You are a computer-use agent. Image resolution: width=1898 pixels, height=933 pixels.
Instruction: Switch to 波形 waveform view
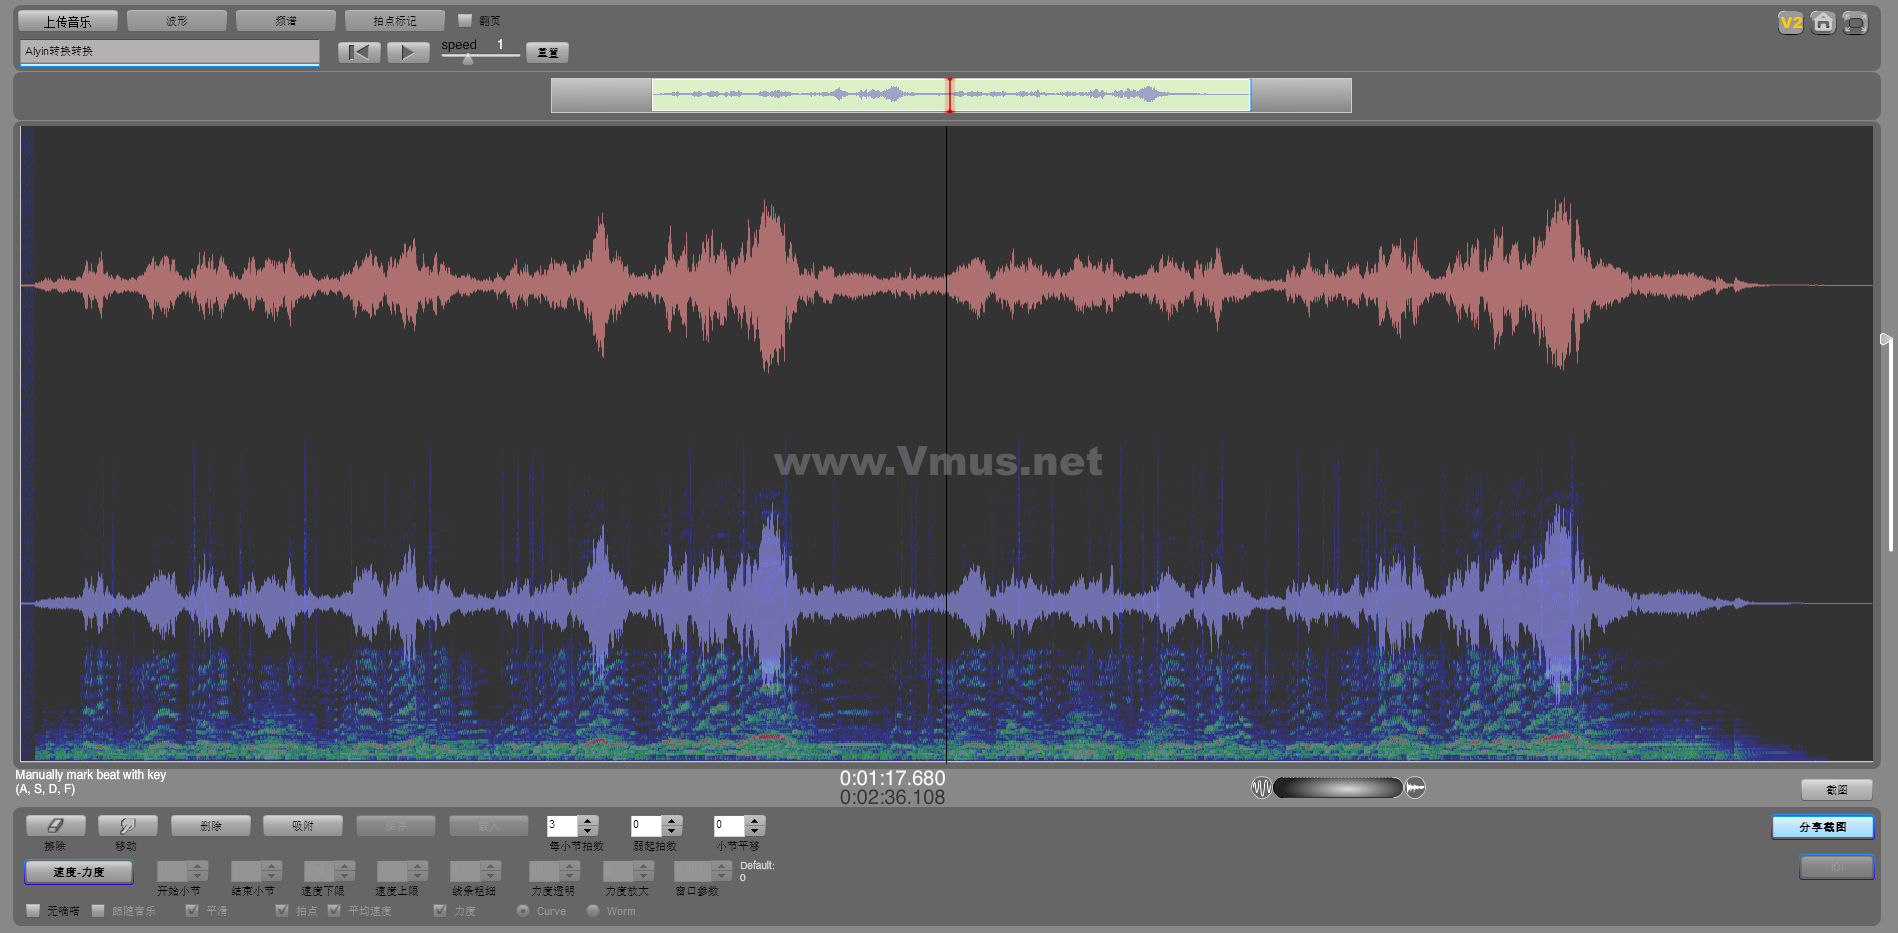(x=177, y=21)
